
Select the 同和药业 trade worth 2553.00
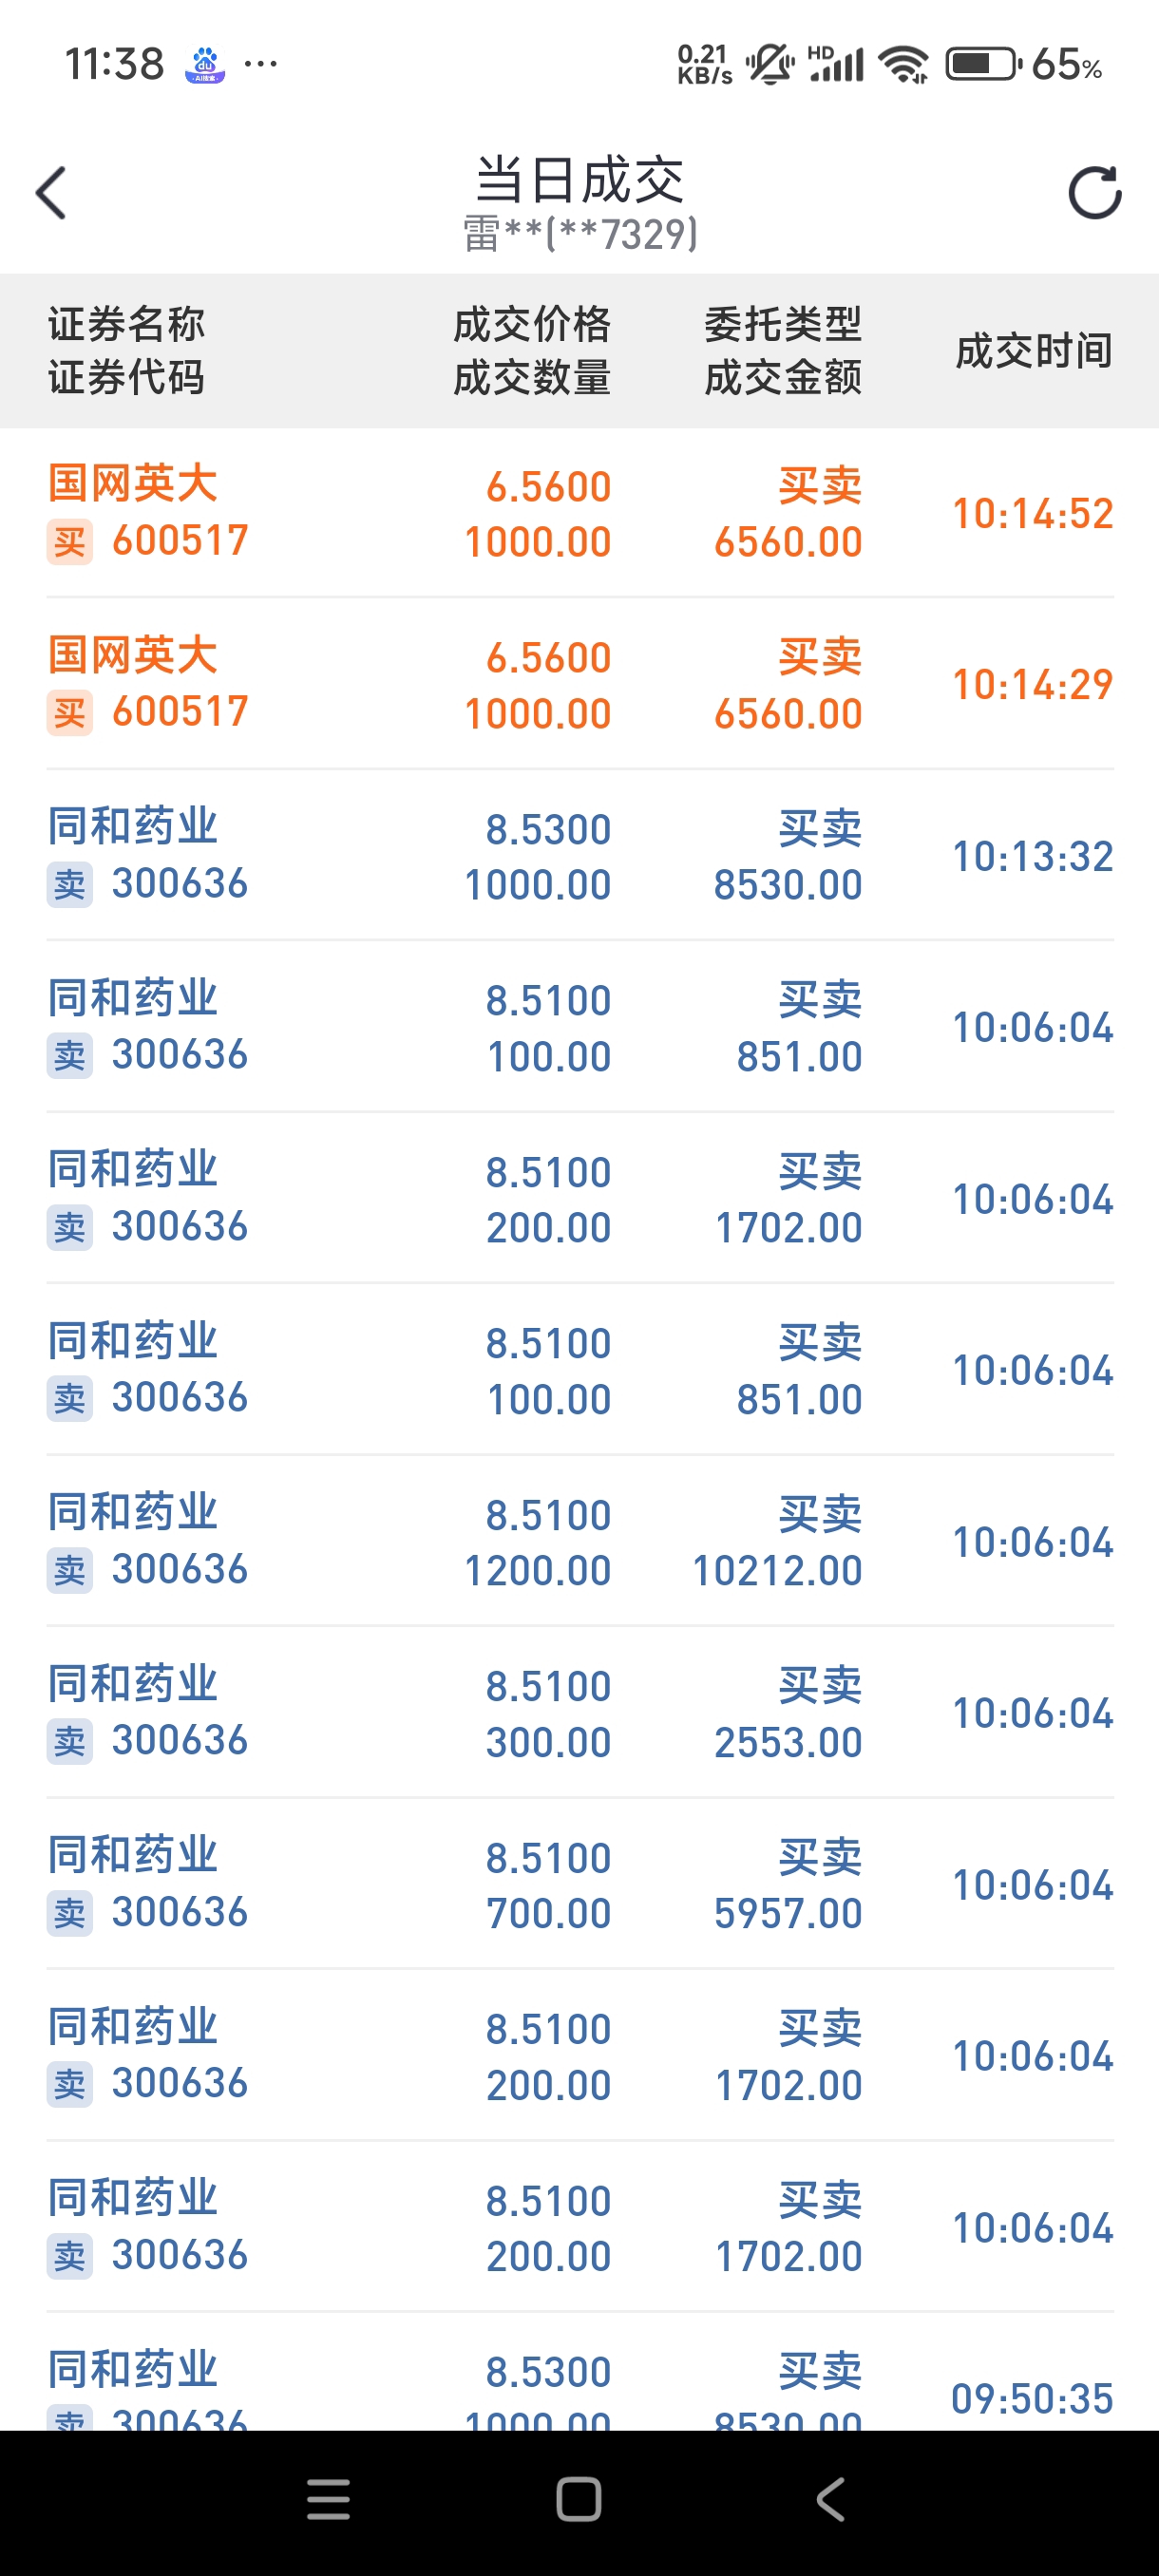click(x=580, y=1713)
